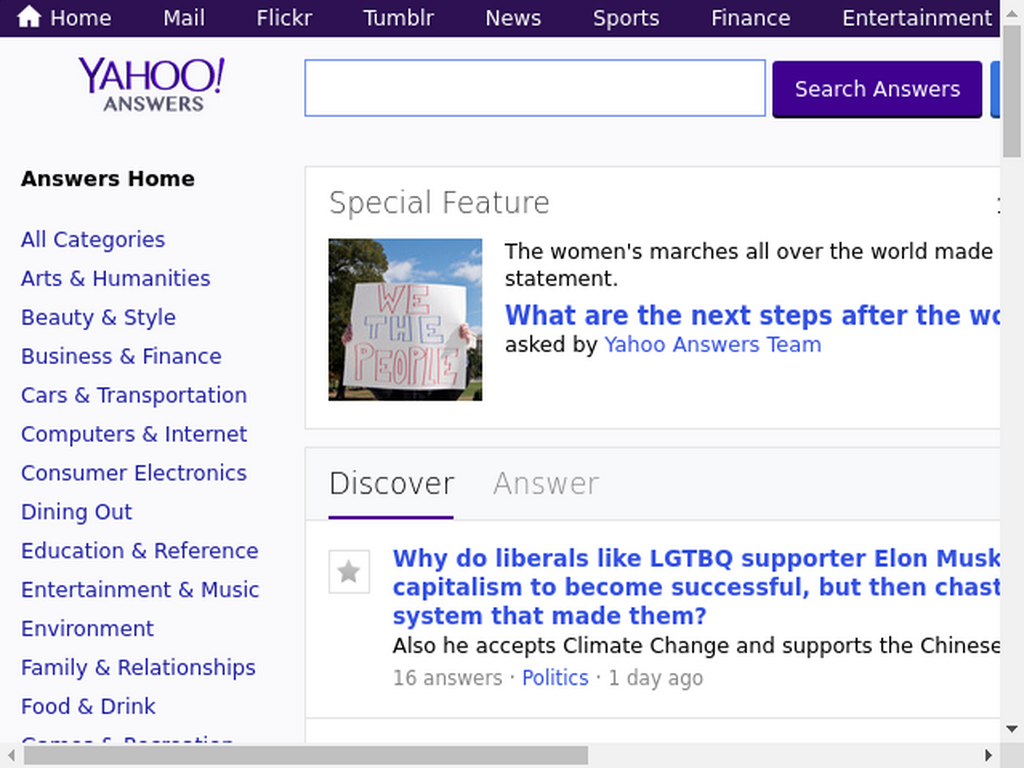This screenshot has width=1024, height=768.
Task: Browse Family & Relationships category
Action: pyautogui.click(x=138, y=667)
